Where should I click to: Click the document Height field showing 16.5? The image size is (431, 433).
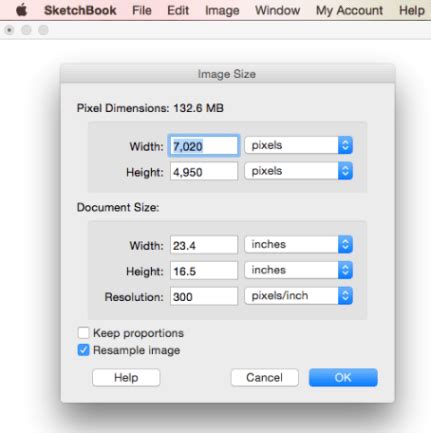click(204, 271)
